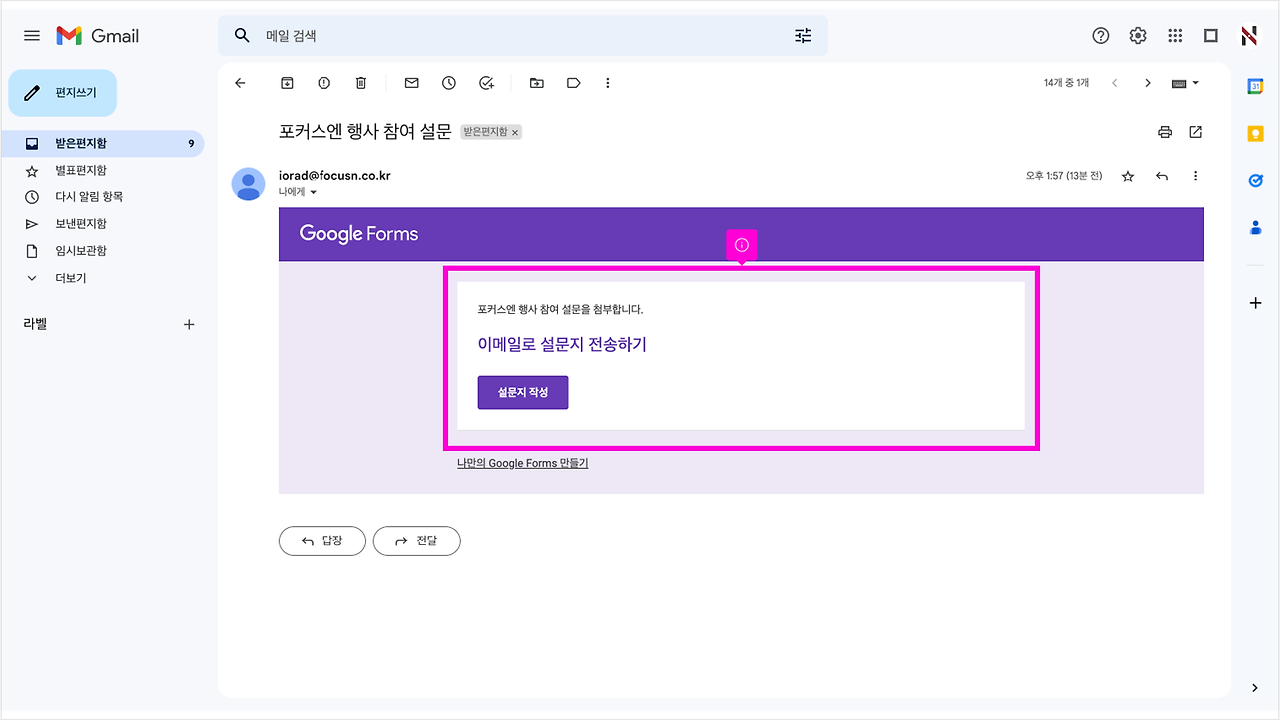Delete the email with the trash icon
The height and width of the screenshot is (720, 1280).
(x=360, y=83)
